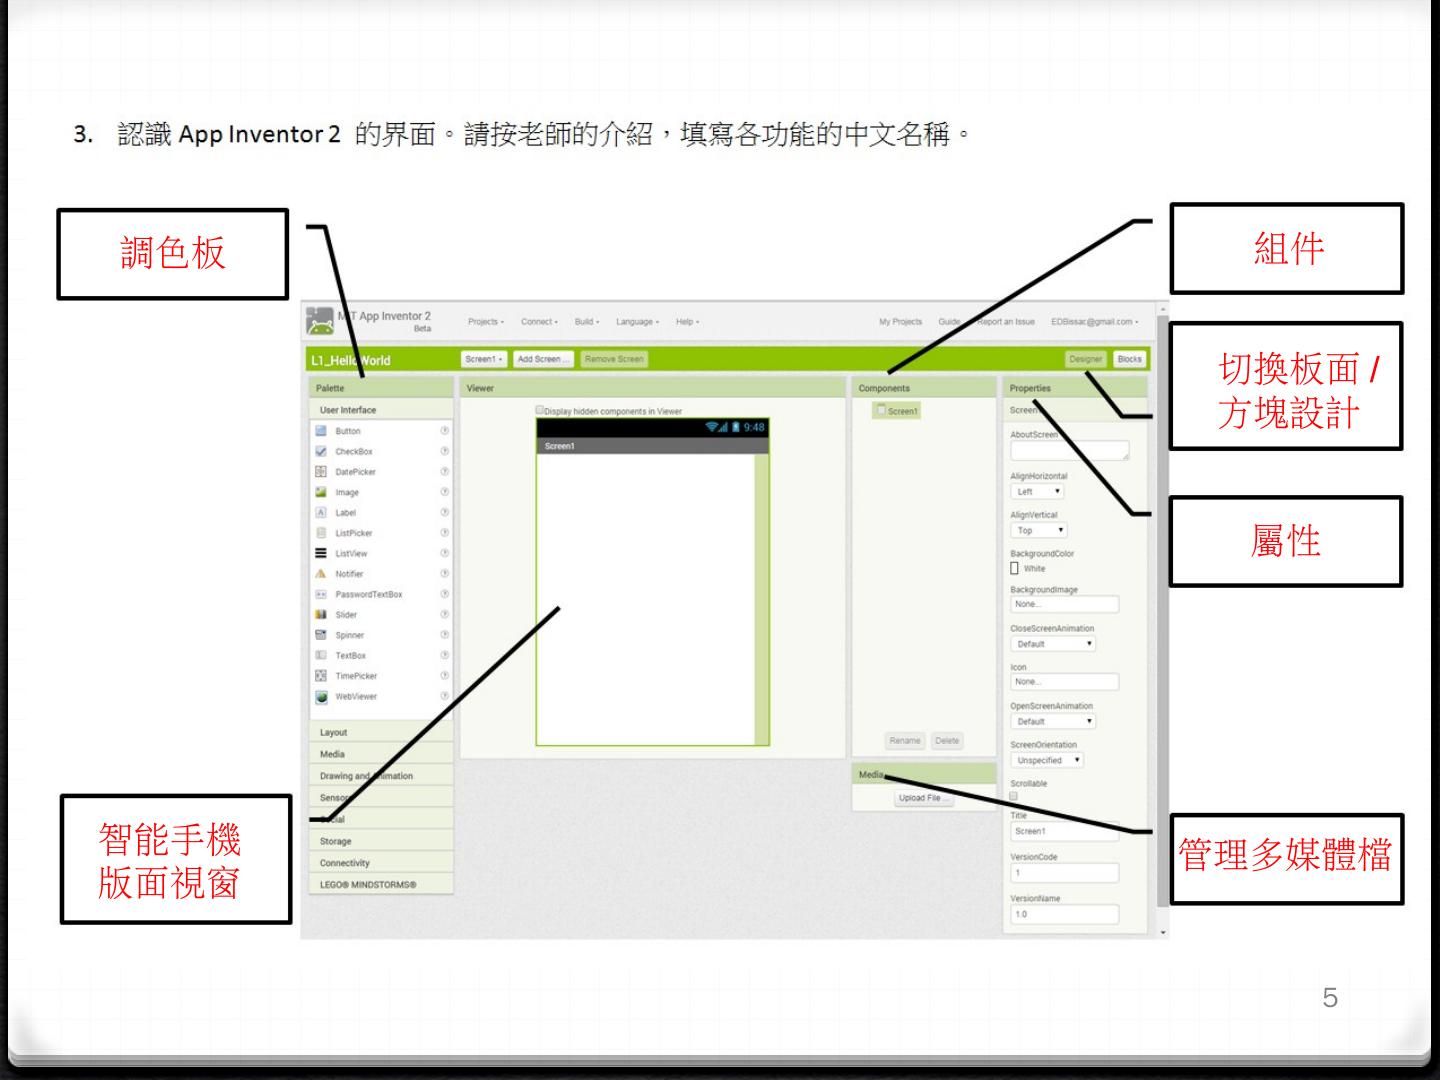
Task: Click the BackgroundColor White swatch
Action: pos(1015,568)
